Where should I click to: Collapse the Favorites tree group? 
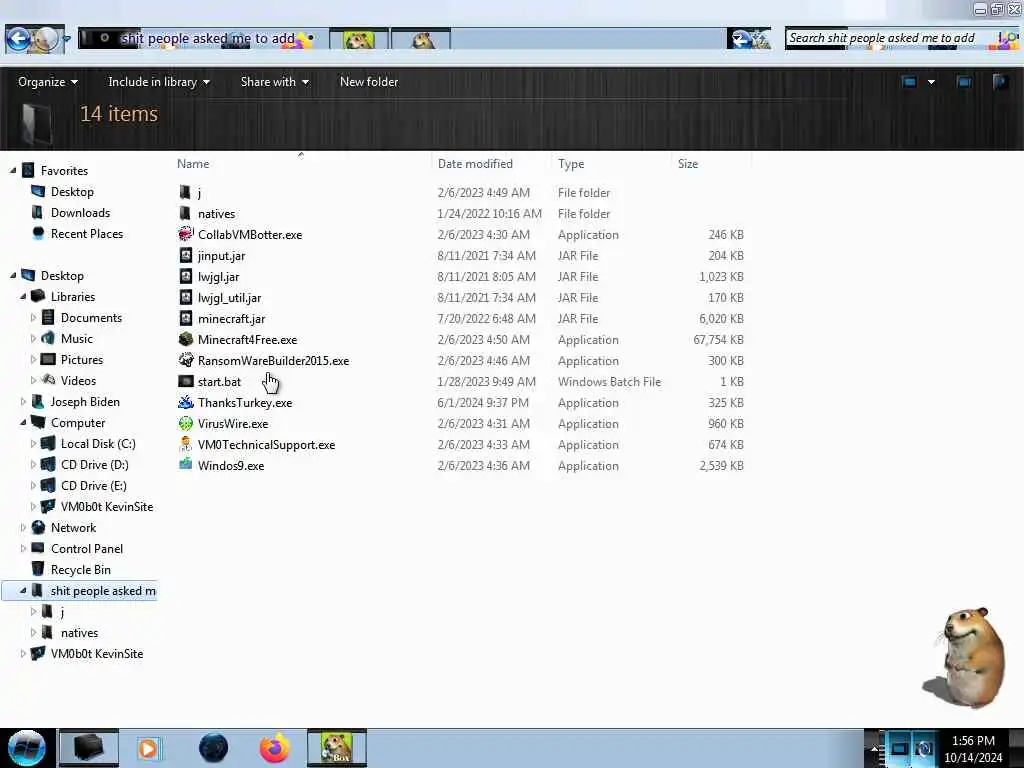[x=13, y=170]
